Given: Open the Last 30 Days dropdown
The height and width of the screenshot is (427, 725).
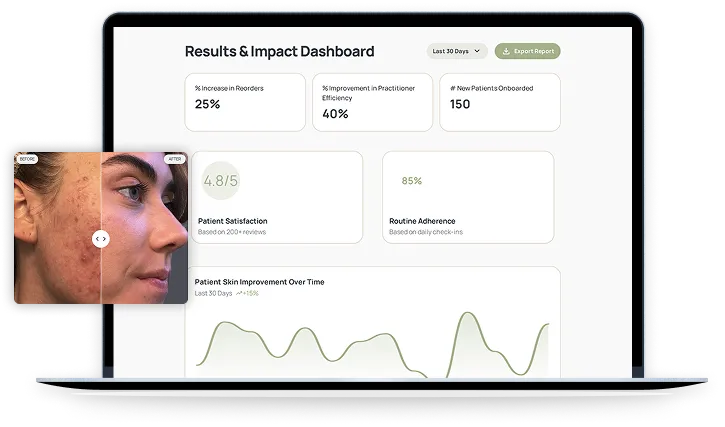Looking at the screenshot, I should point(456,51).
